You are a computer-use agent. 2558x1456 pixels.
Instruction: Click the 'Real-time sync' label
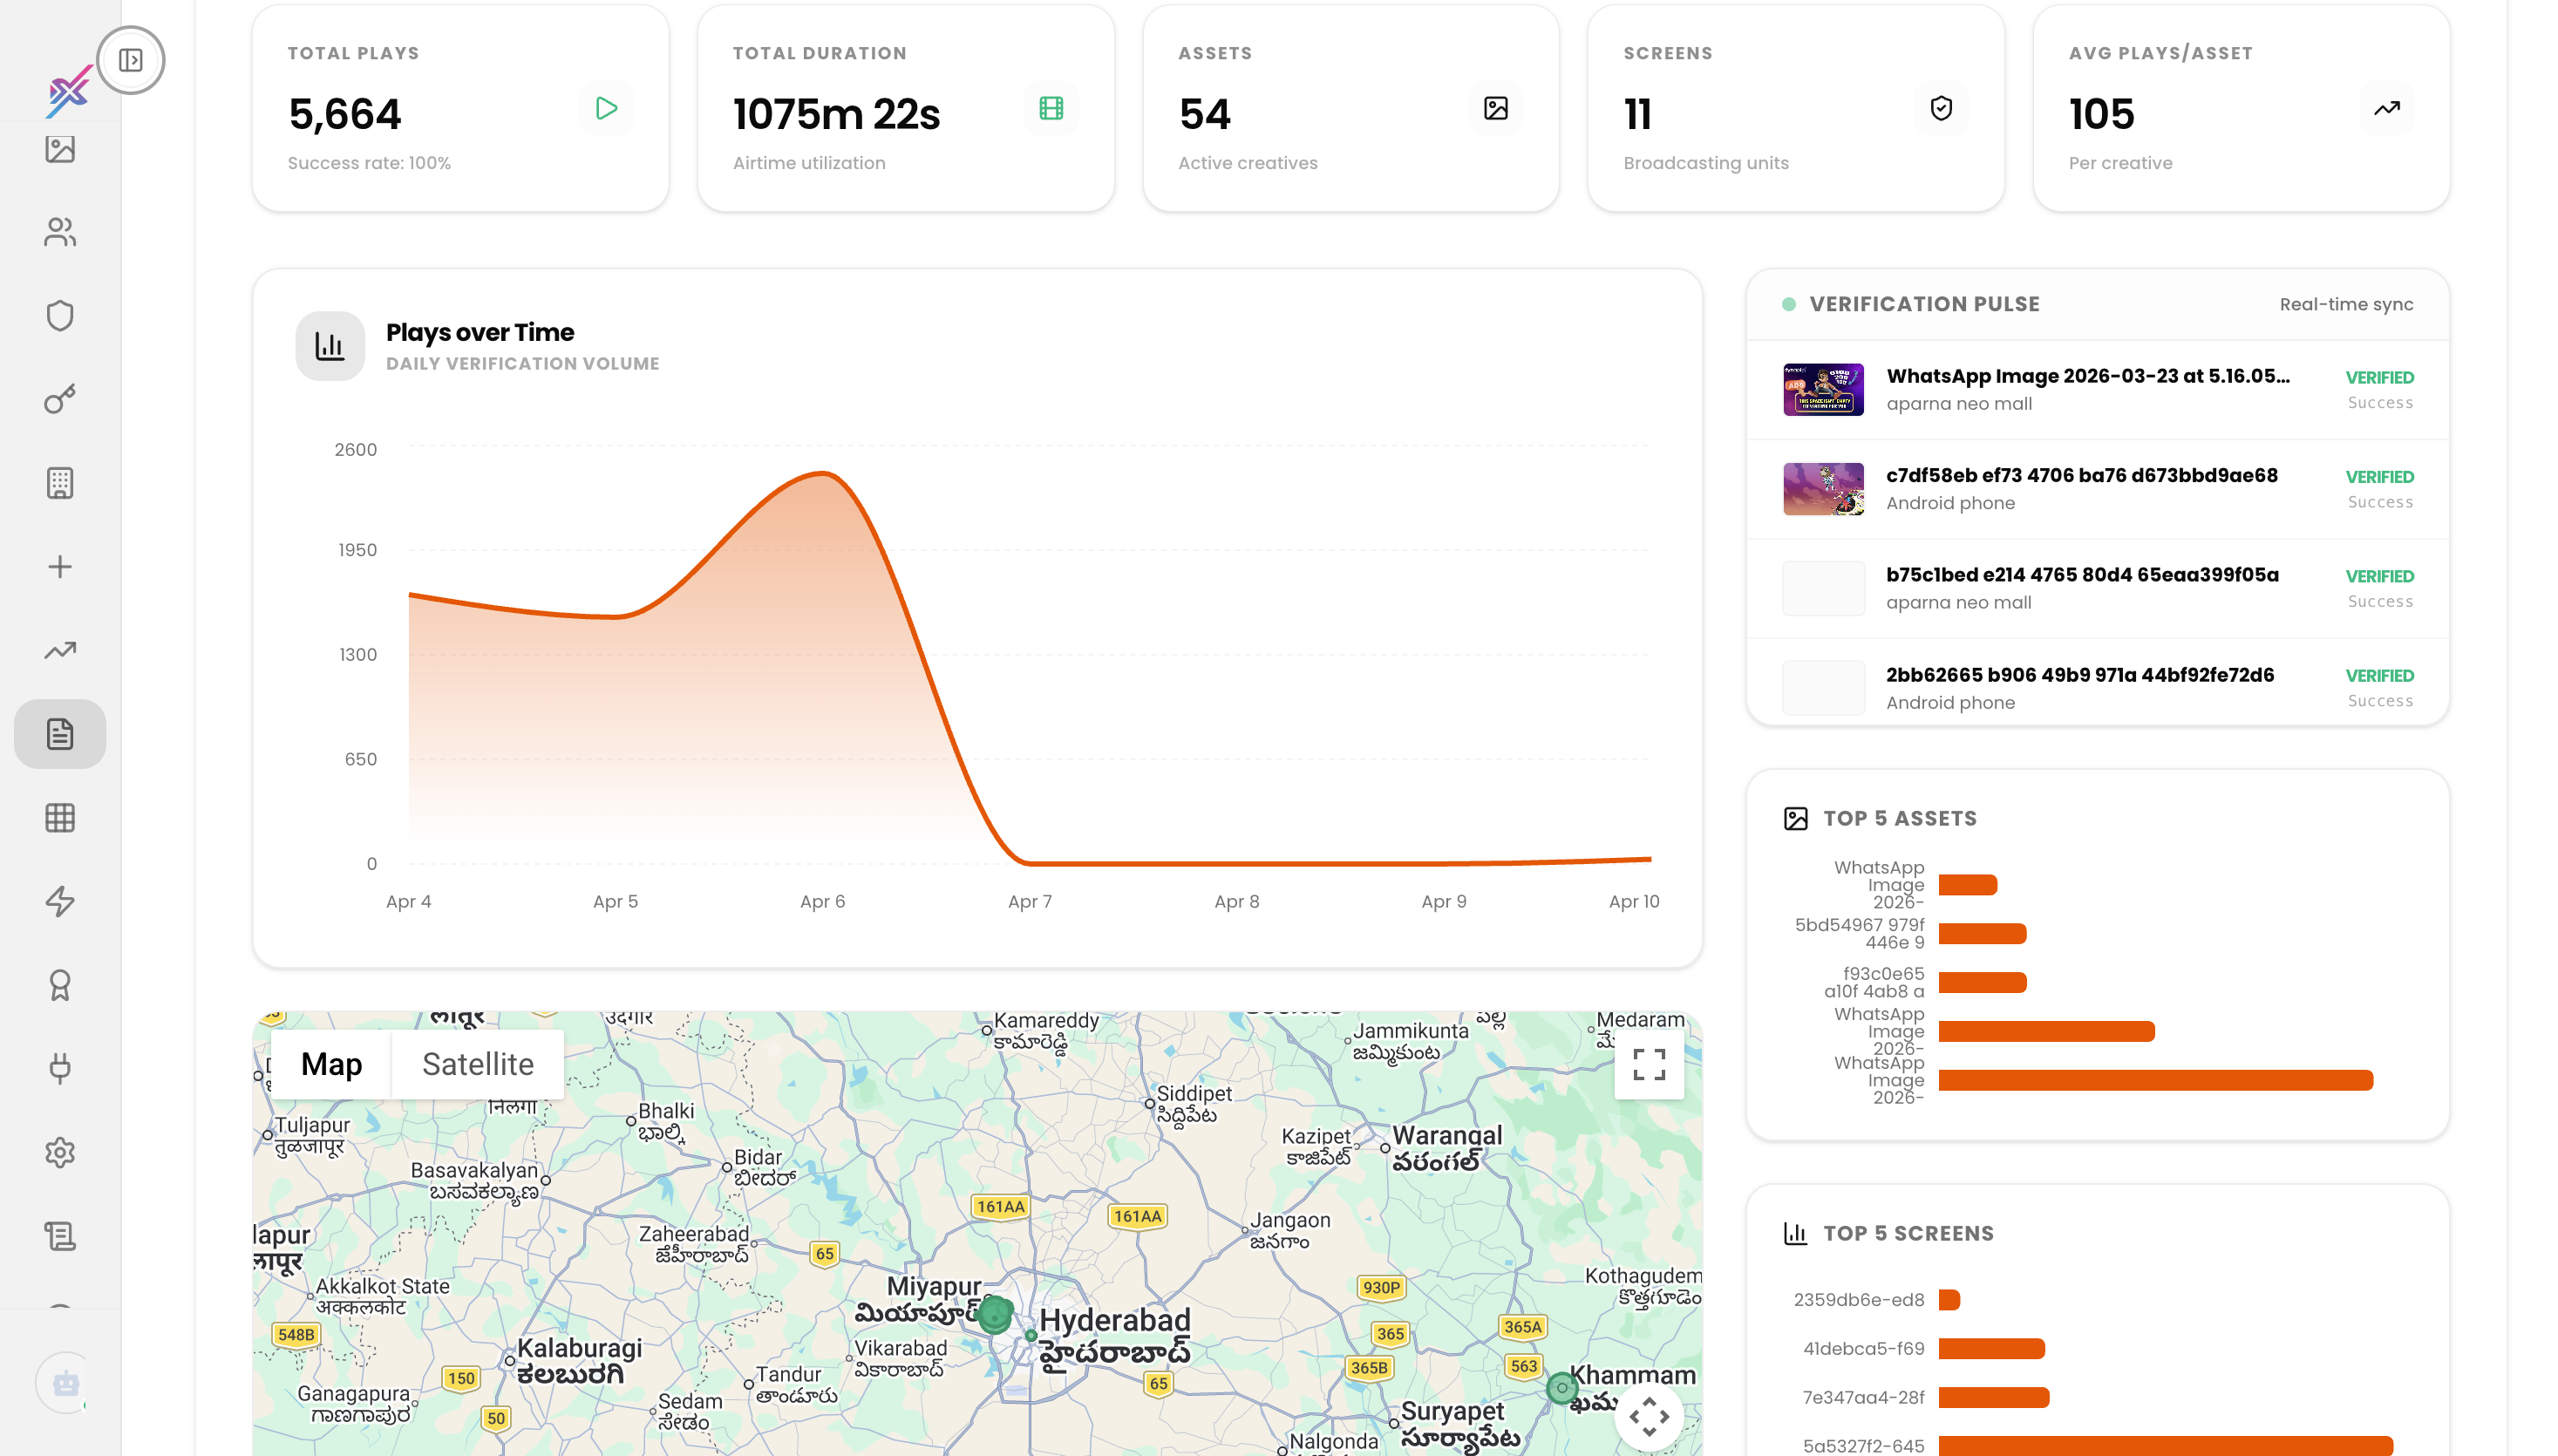(x=2346, y=305)
